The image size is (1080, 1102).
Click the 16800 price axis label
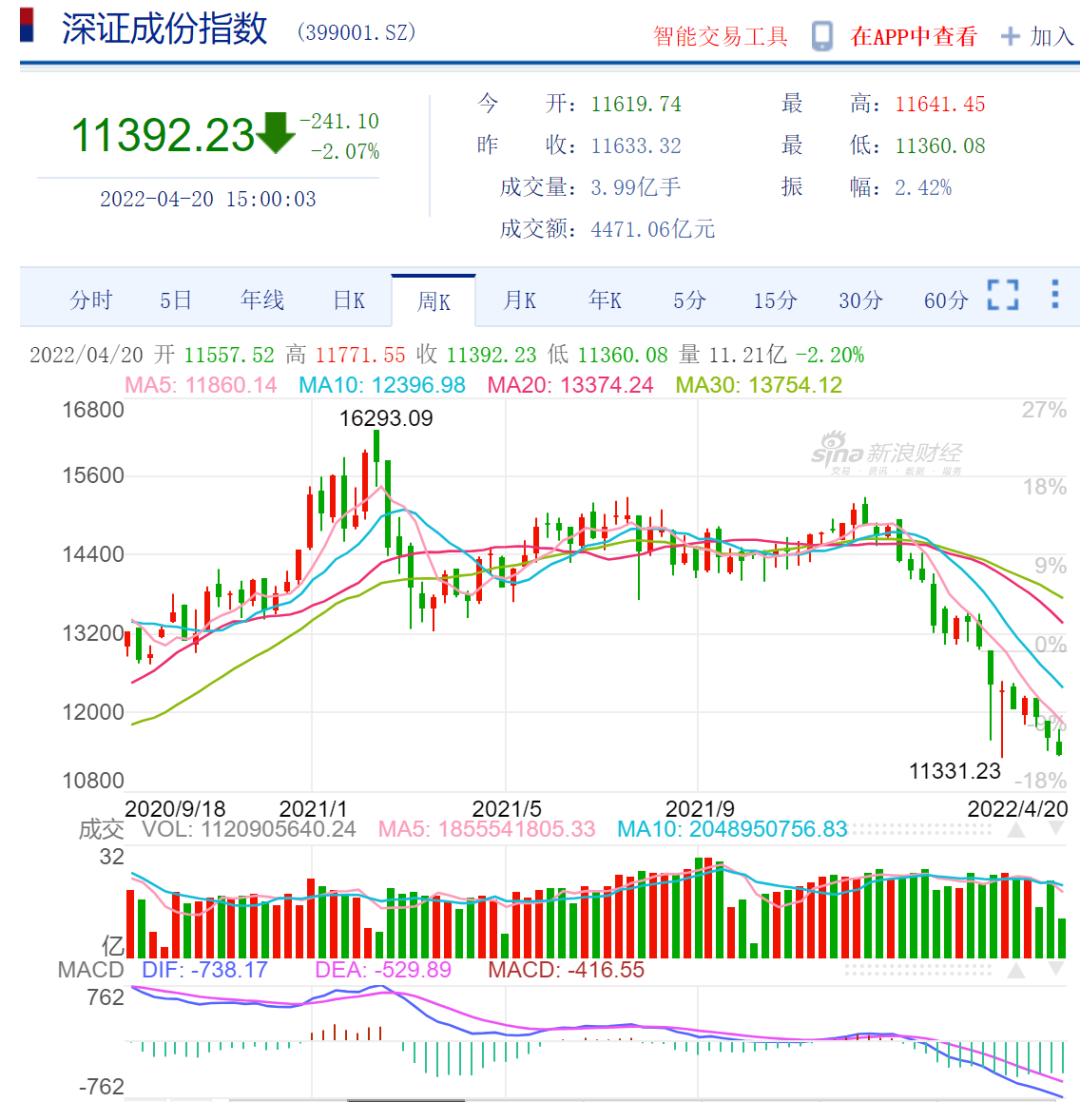93,410
